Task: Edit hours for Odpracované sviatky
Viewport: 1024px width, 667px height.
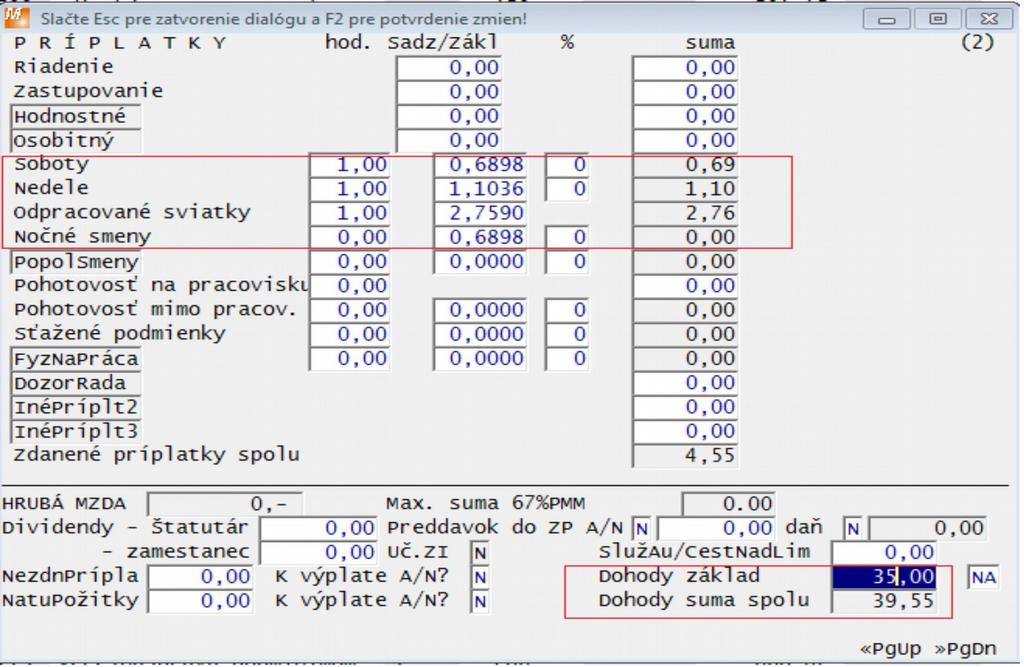Action: tap(349, 213)
